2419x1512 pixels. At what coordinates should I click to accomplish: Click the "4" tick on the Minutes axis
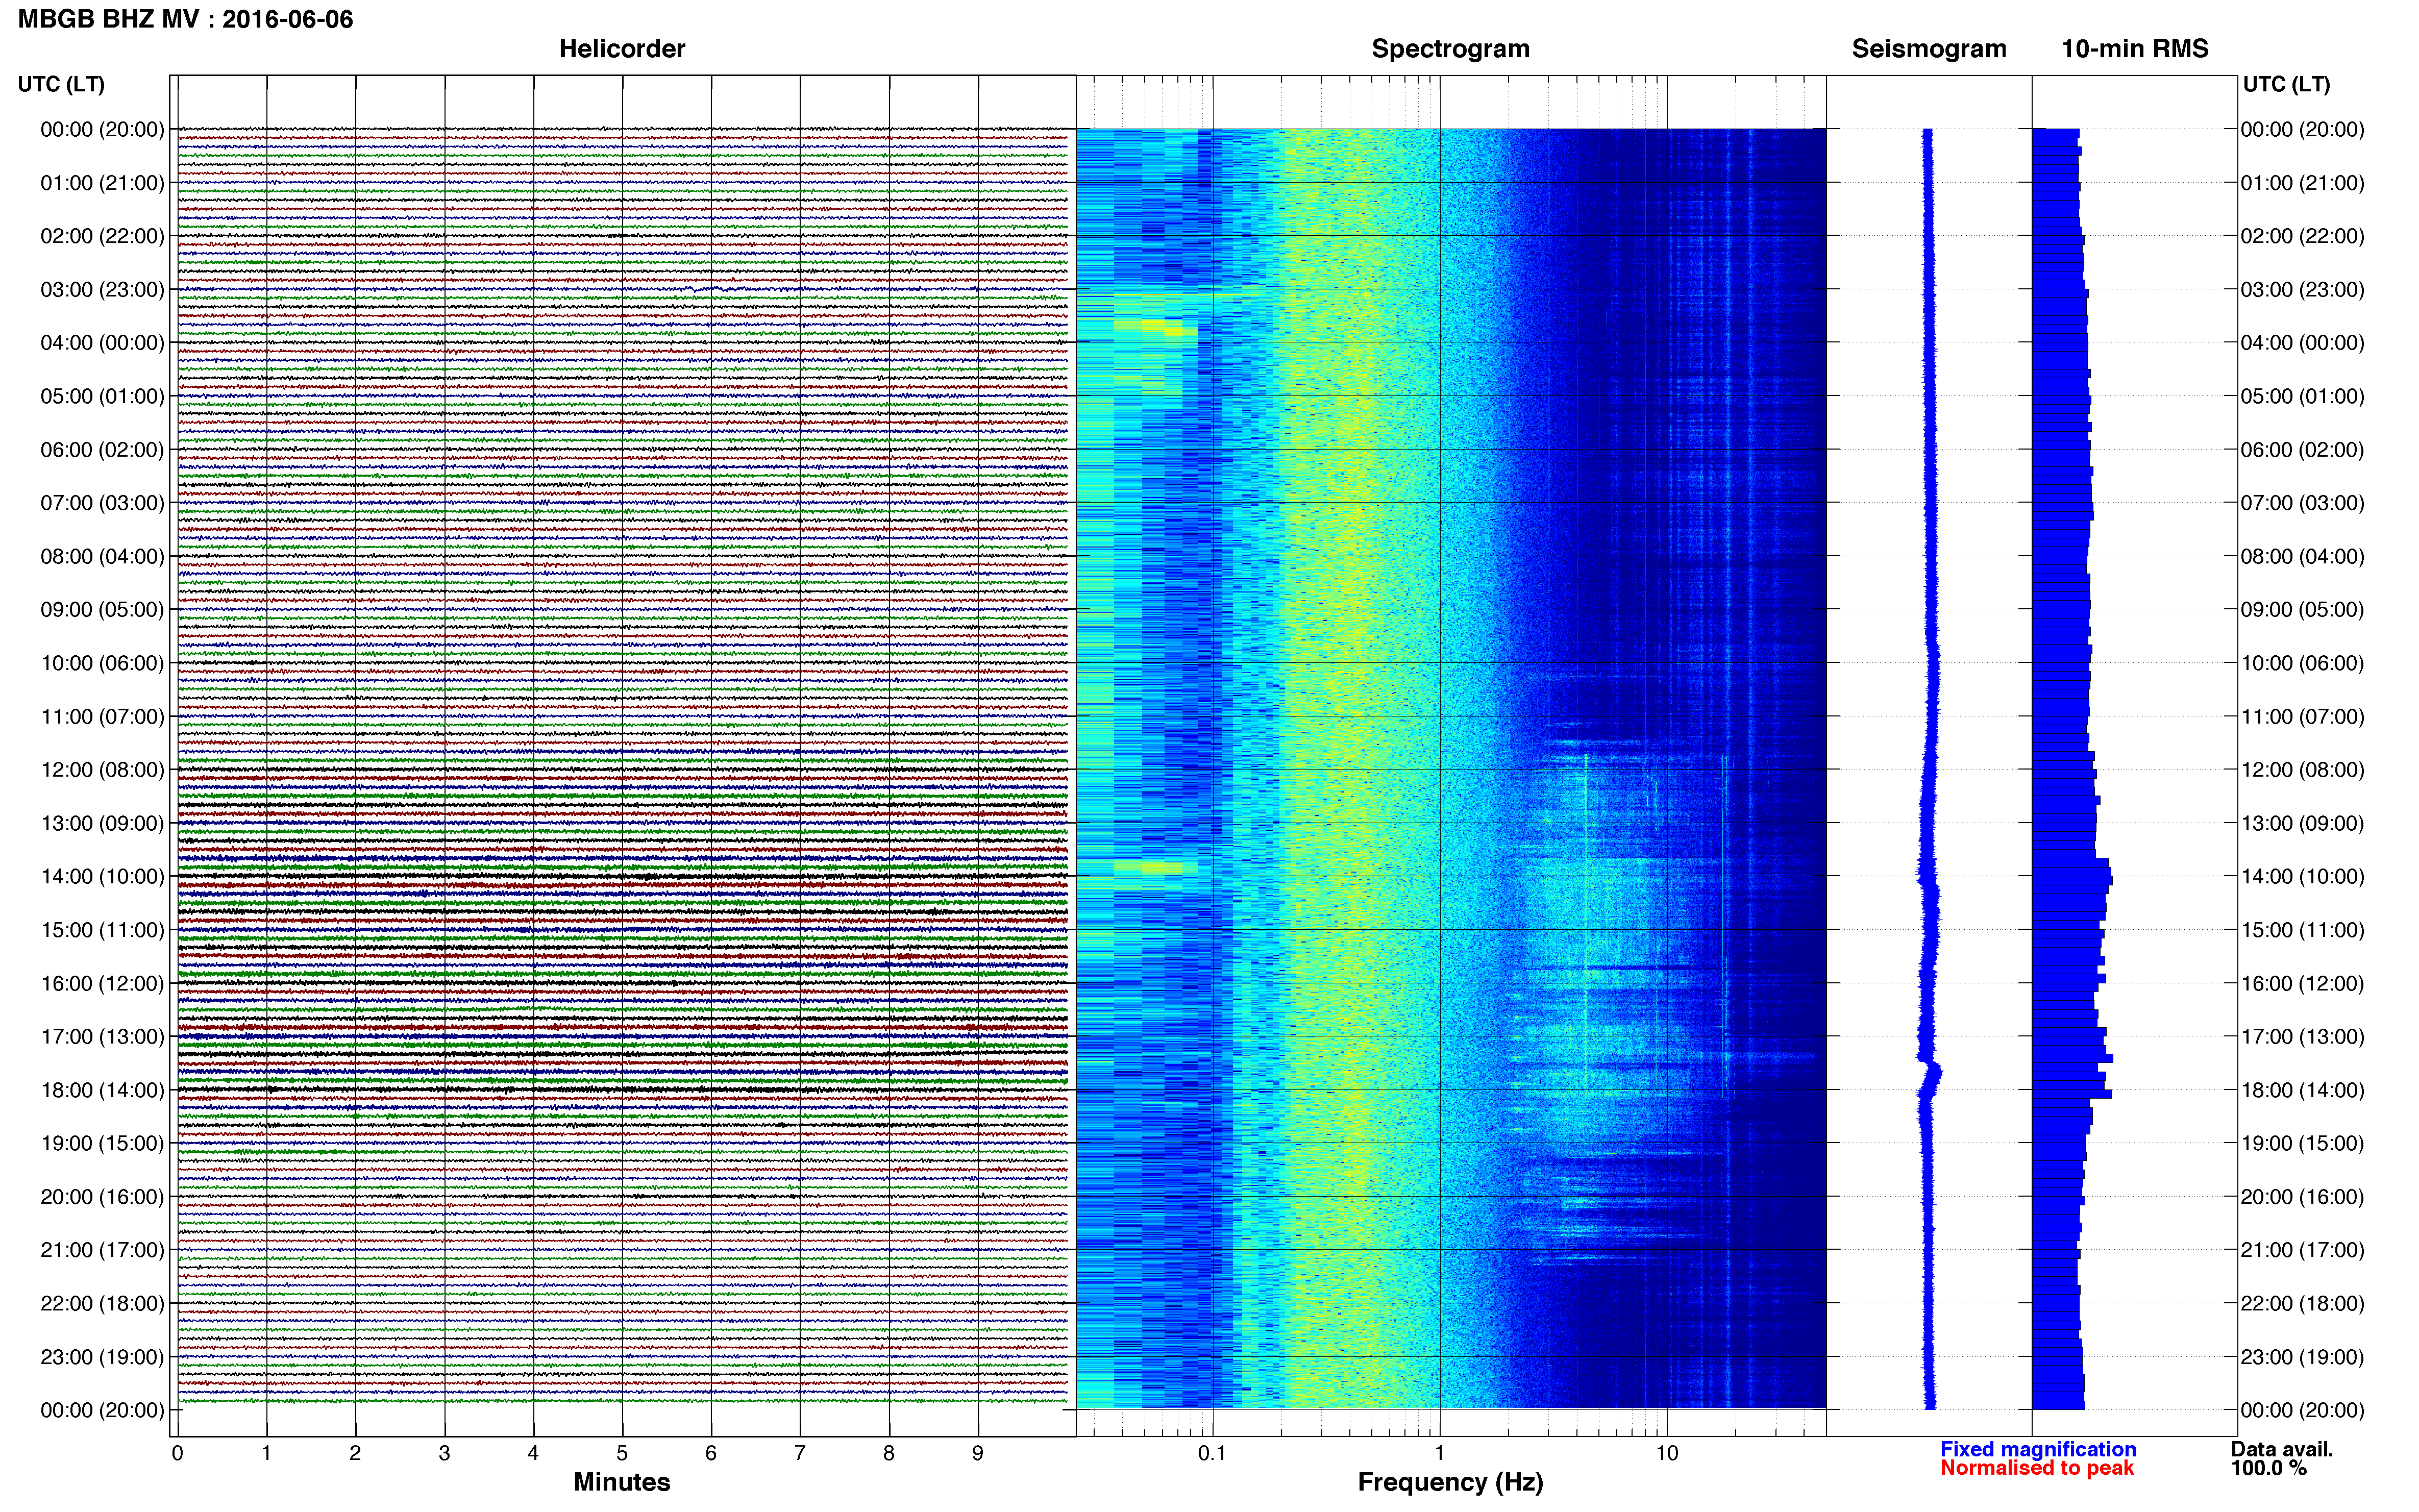pyautogui.click(x=533, y=1453)
